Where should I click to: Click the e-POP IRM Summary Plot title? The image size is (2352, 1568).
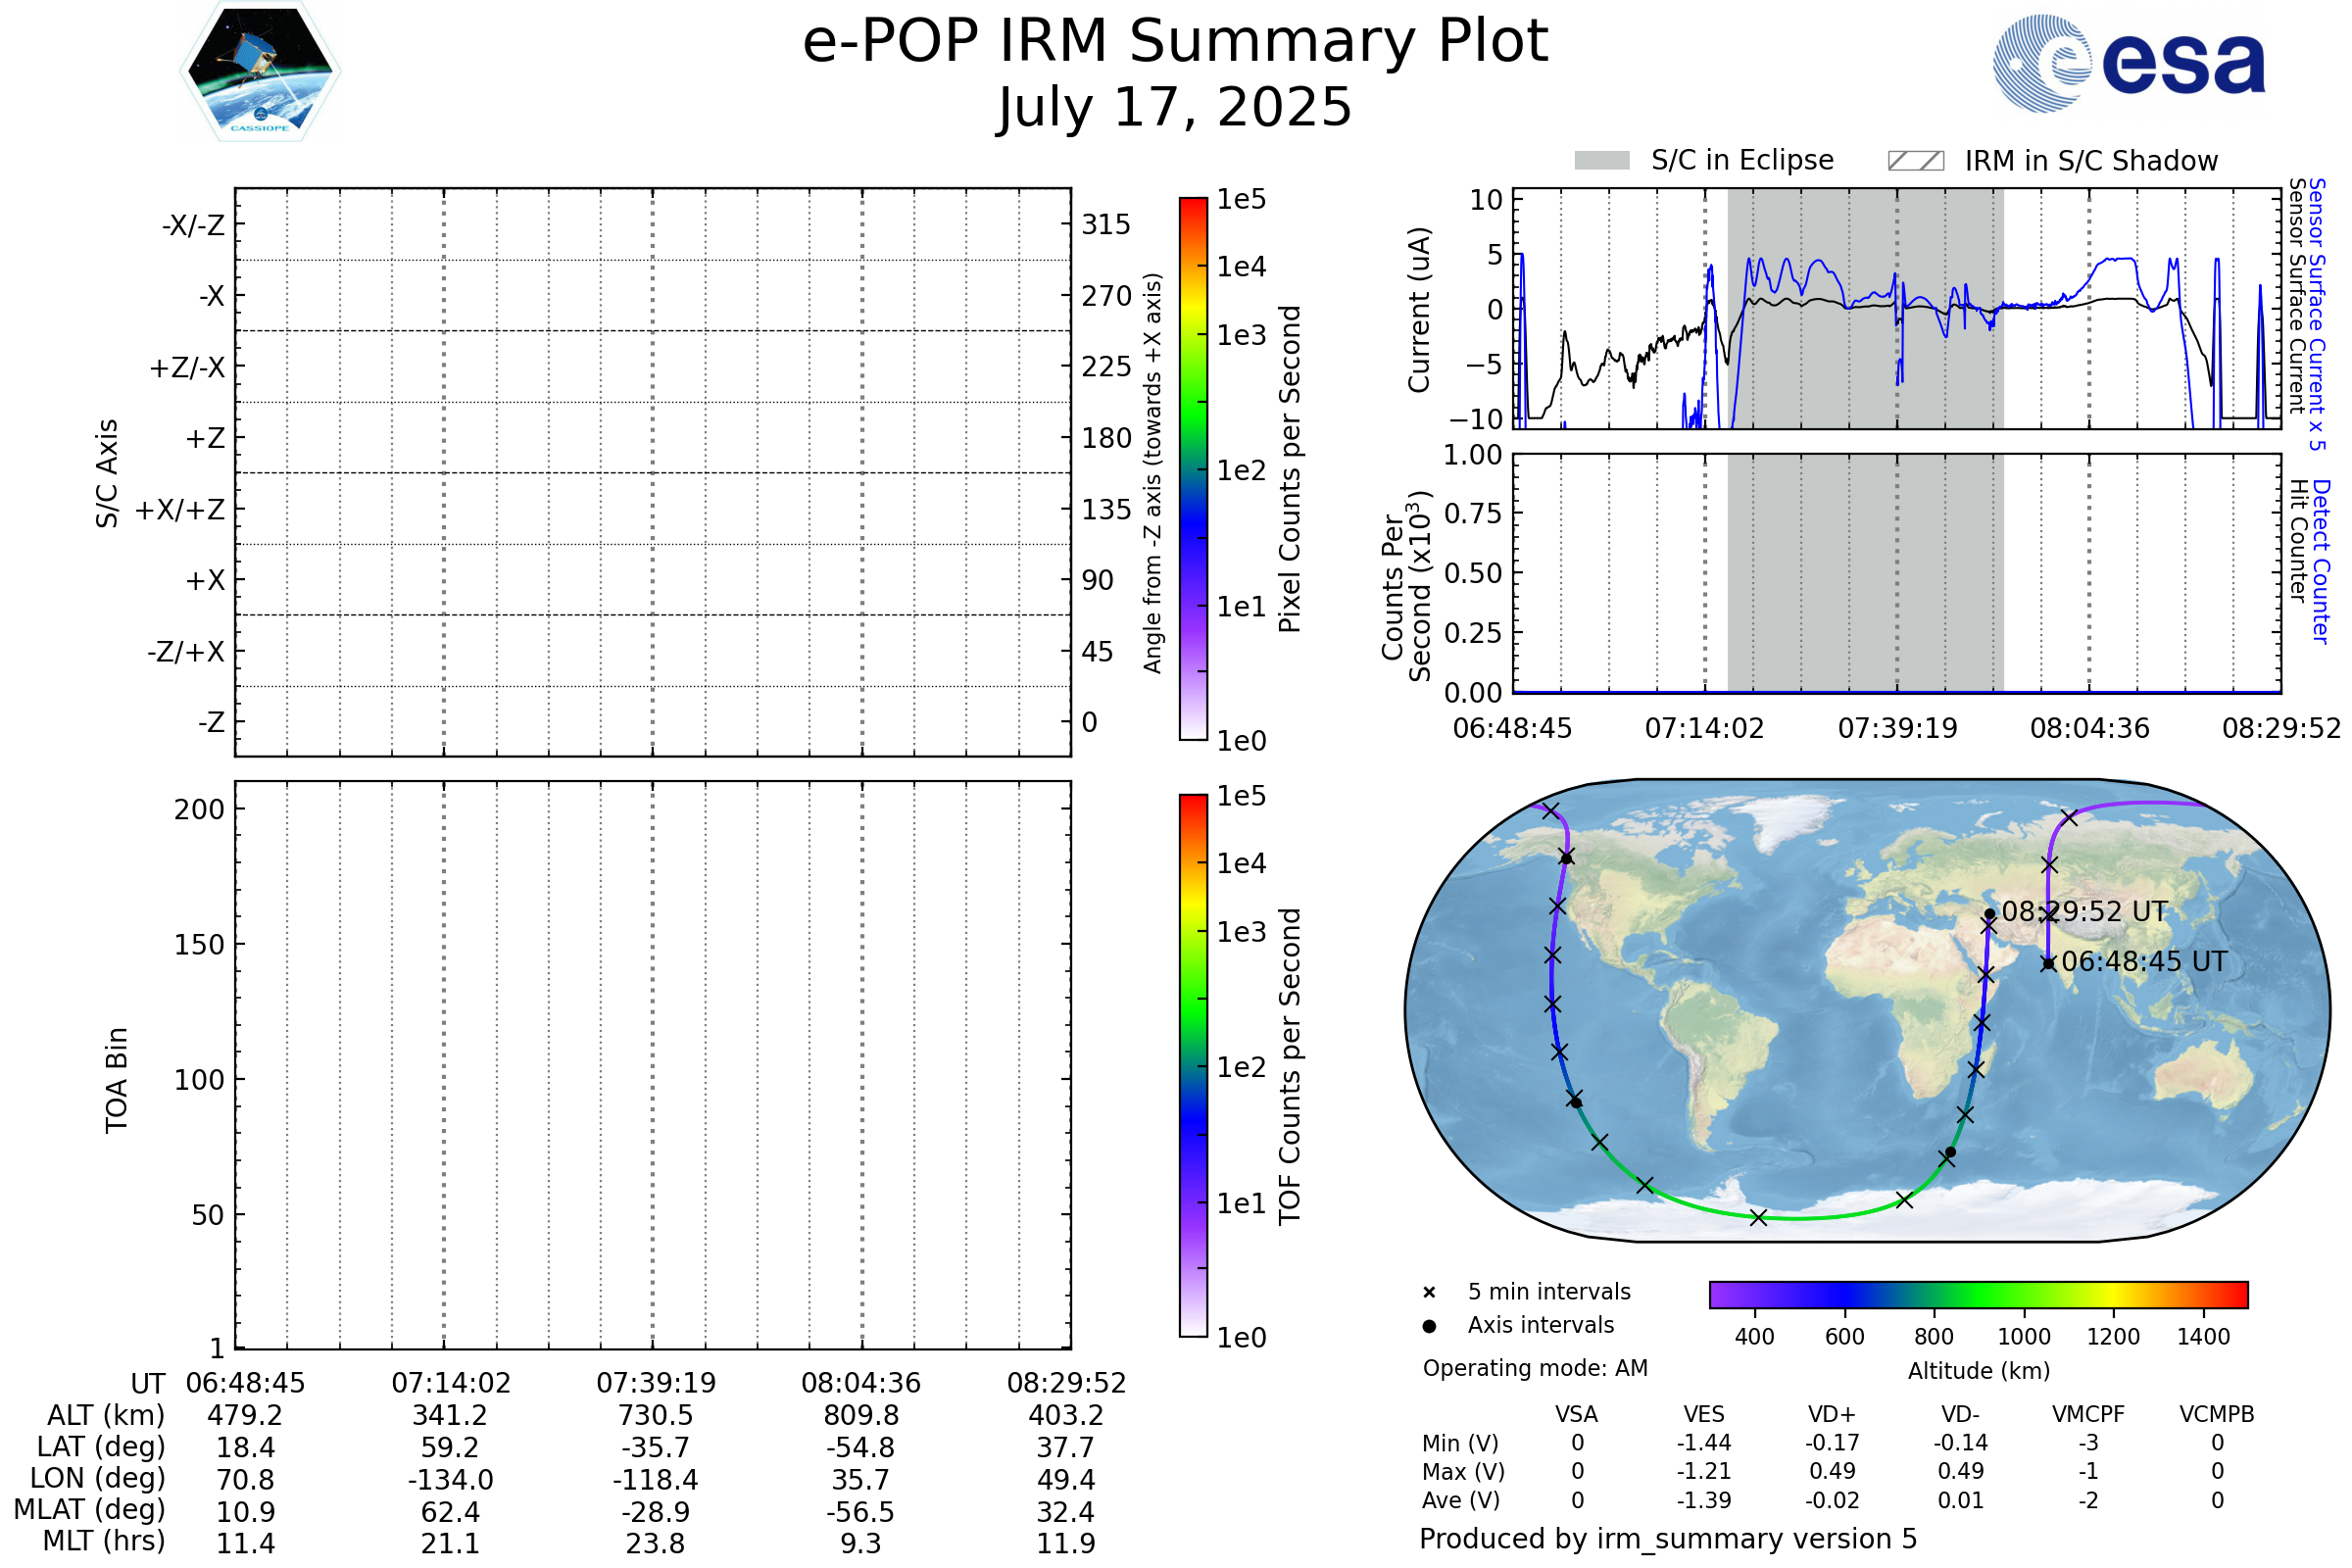point(1175,42)
